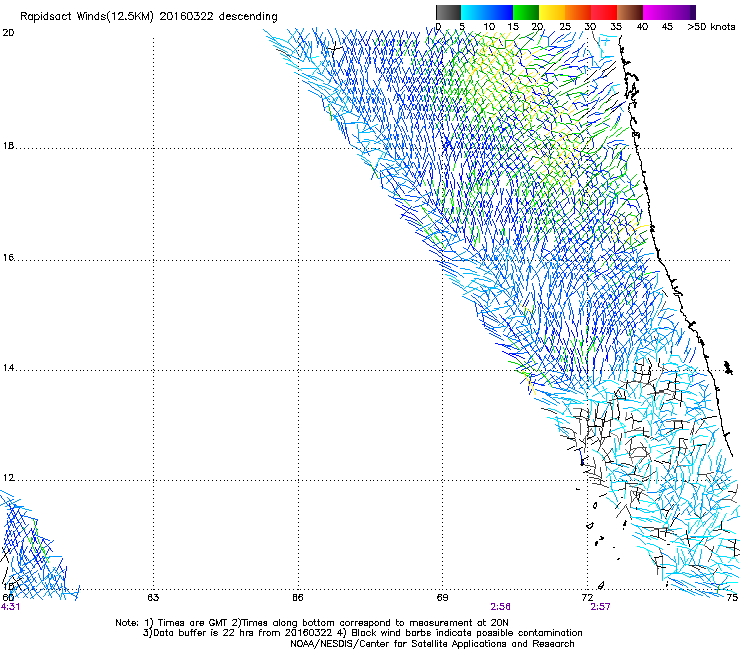Click the longitude axis label '63'

[x=153, y=598]
